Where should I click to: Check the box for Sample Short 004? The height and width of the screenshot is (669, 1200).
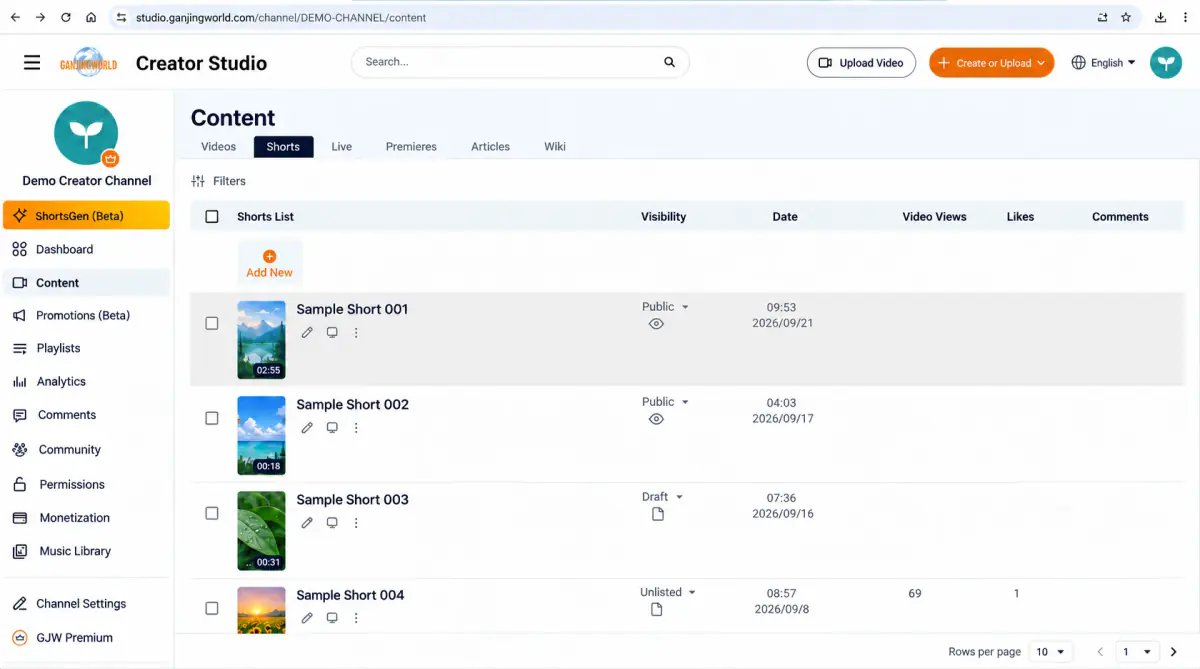coord(212,608)
